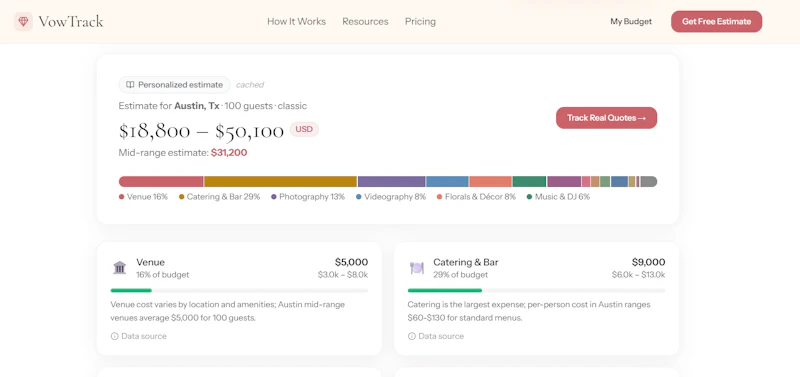The image size is (800, 377).
Task: Select the green Music & DJ bar segment
Action: [530, 182]
